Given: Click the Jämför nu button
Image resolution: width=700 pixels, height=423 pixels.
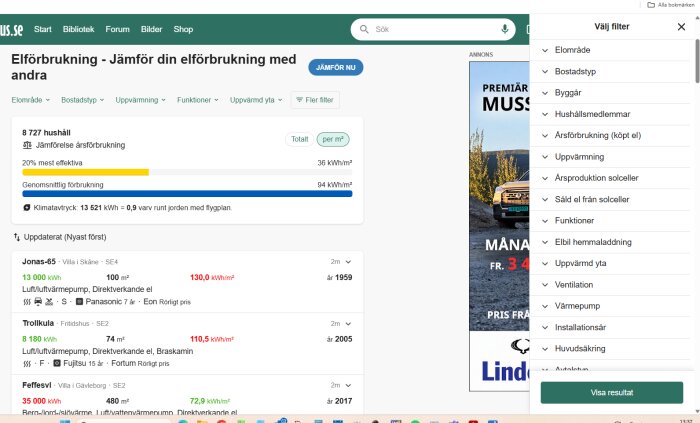Looking at the screenshot, I should (x=336, y=67).
